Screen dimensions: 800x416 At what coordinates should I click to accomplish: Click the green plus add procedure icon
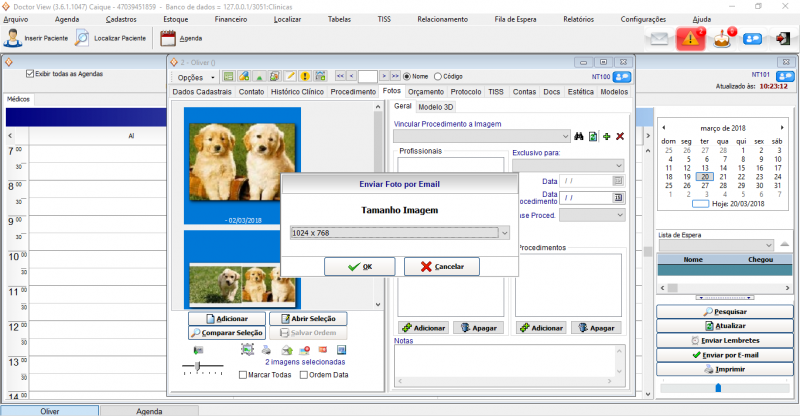coord(606,136)
